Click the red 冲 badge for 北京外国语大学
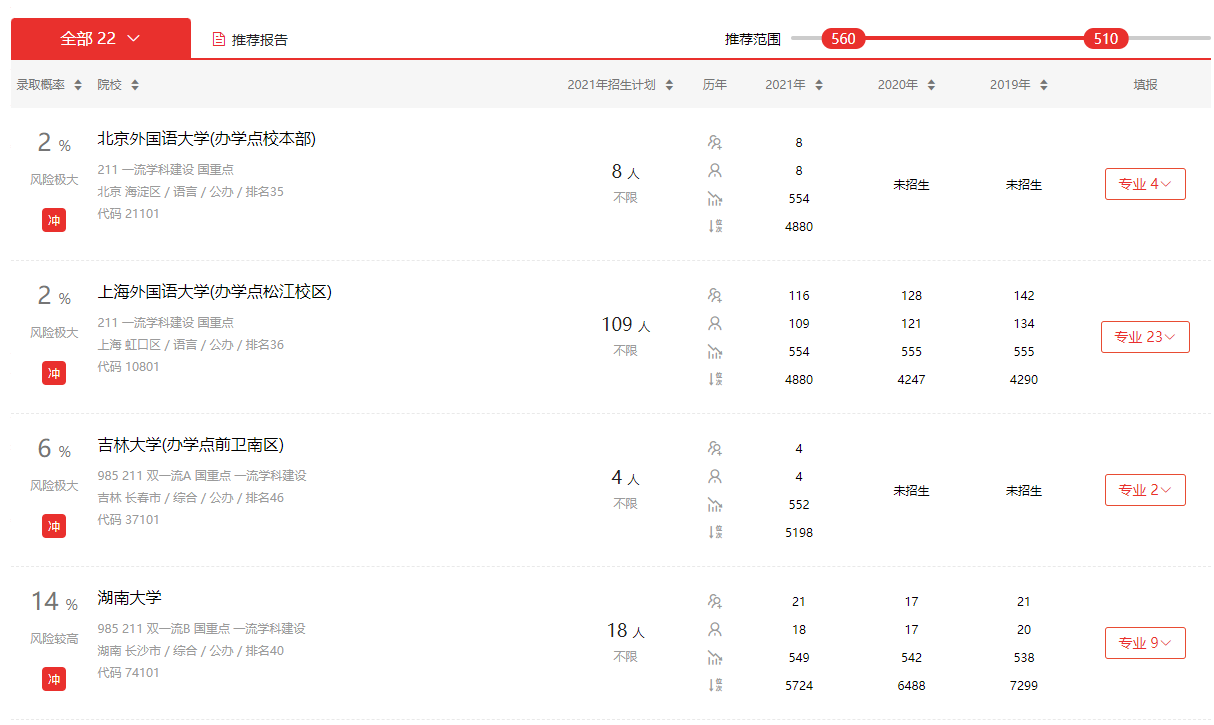 point(54,220)
